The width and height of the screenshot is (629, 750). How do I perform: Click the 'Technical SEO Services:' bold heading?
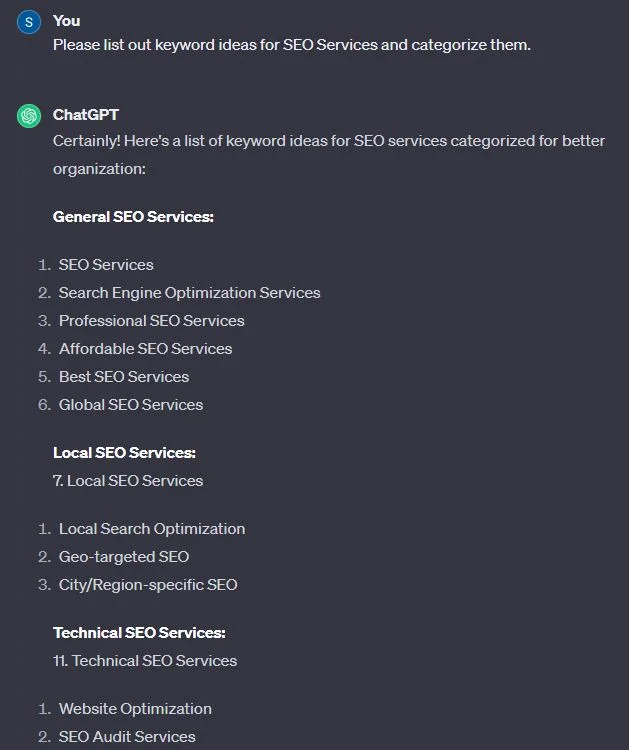[139, 633]
